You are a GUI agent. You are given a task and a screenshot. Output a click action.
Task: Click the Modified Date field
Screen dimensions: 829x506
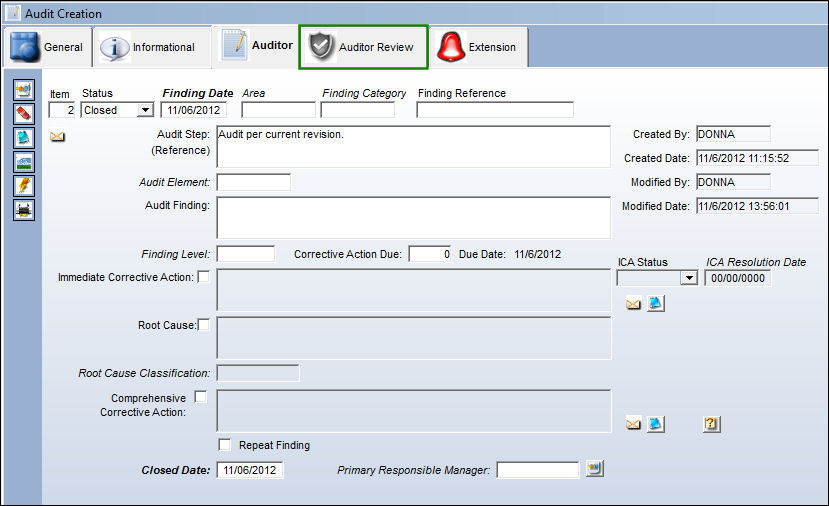pyautogui.click(x=757, y=206)
